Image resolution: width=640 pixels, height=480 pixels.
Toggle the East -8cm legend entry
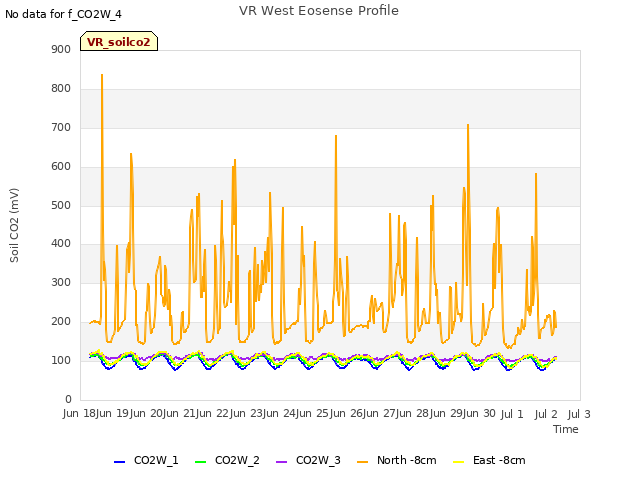(x=489, y=460)
